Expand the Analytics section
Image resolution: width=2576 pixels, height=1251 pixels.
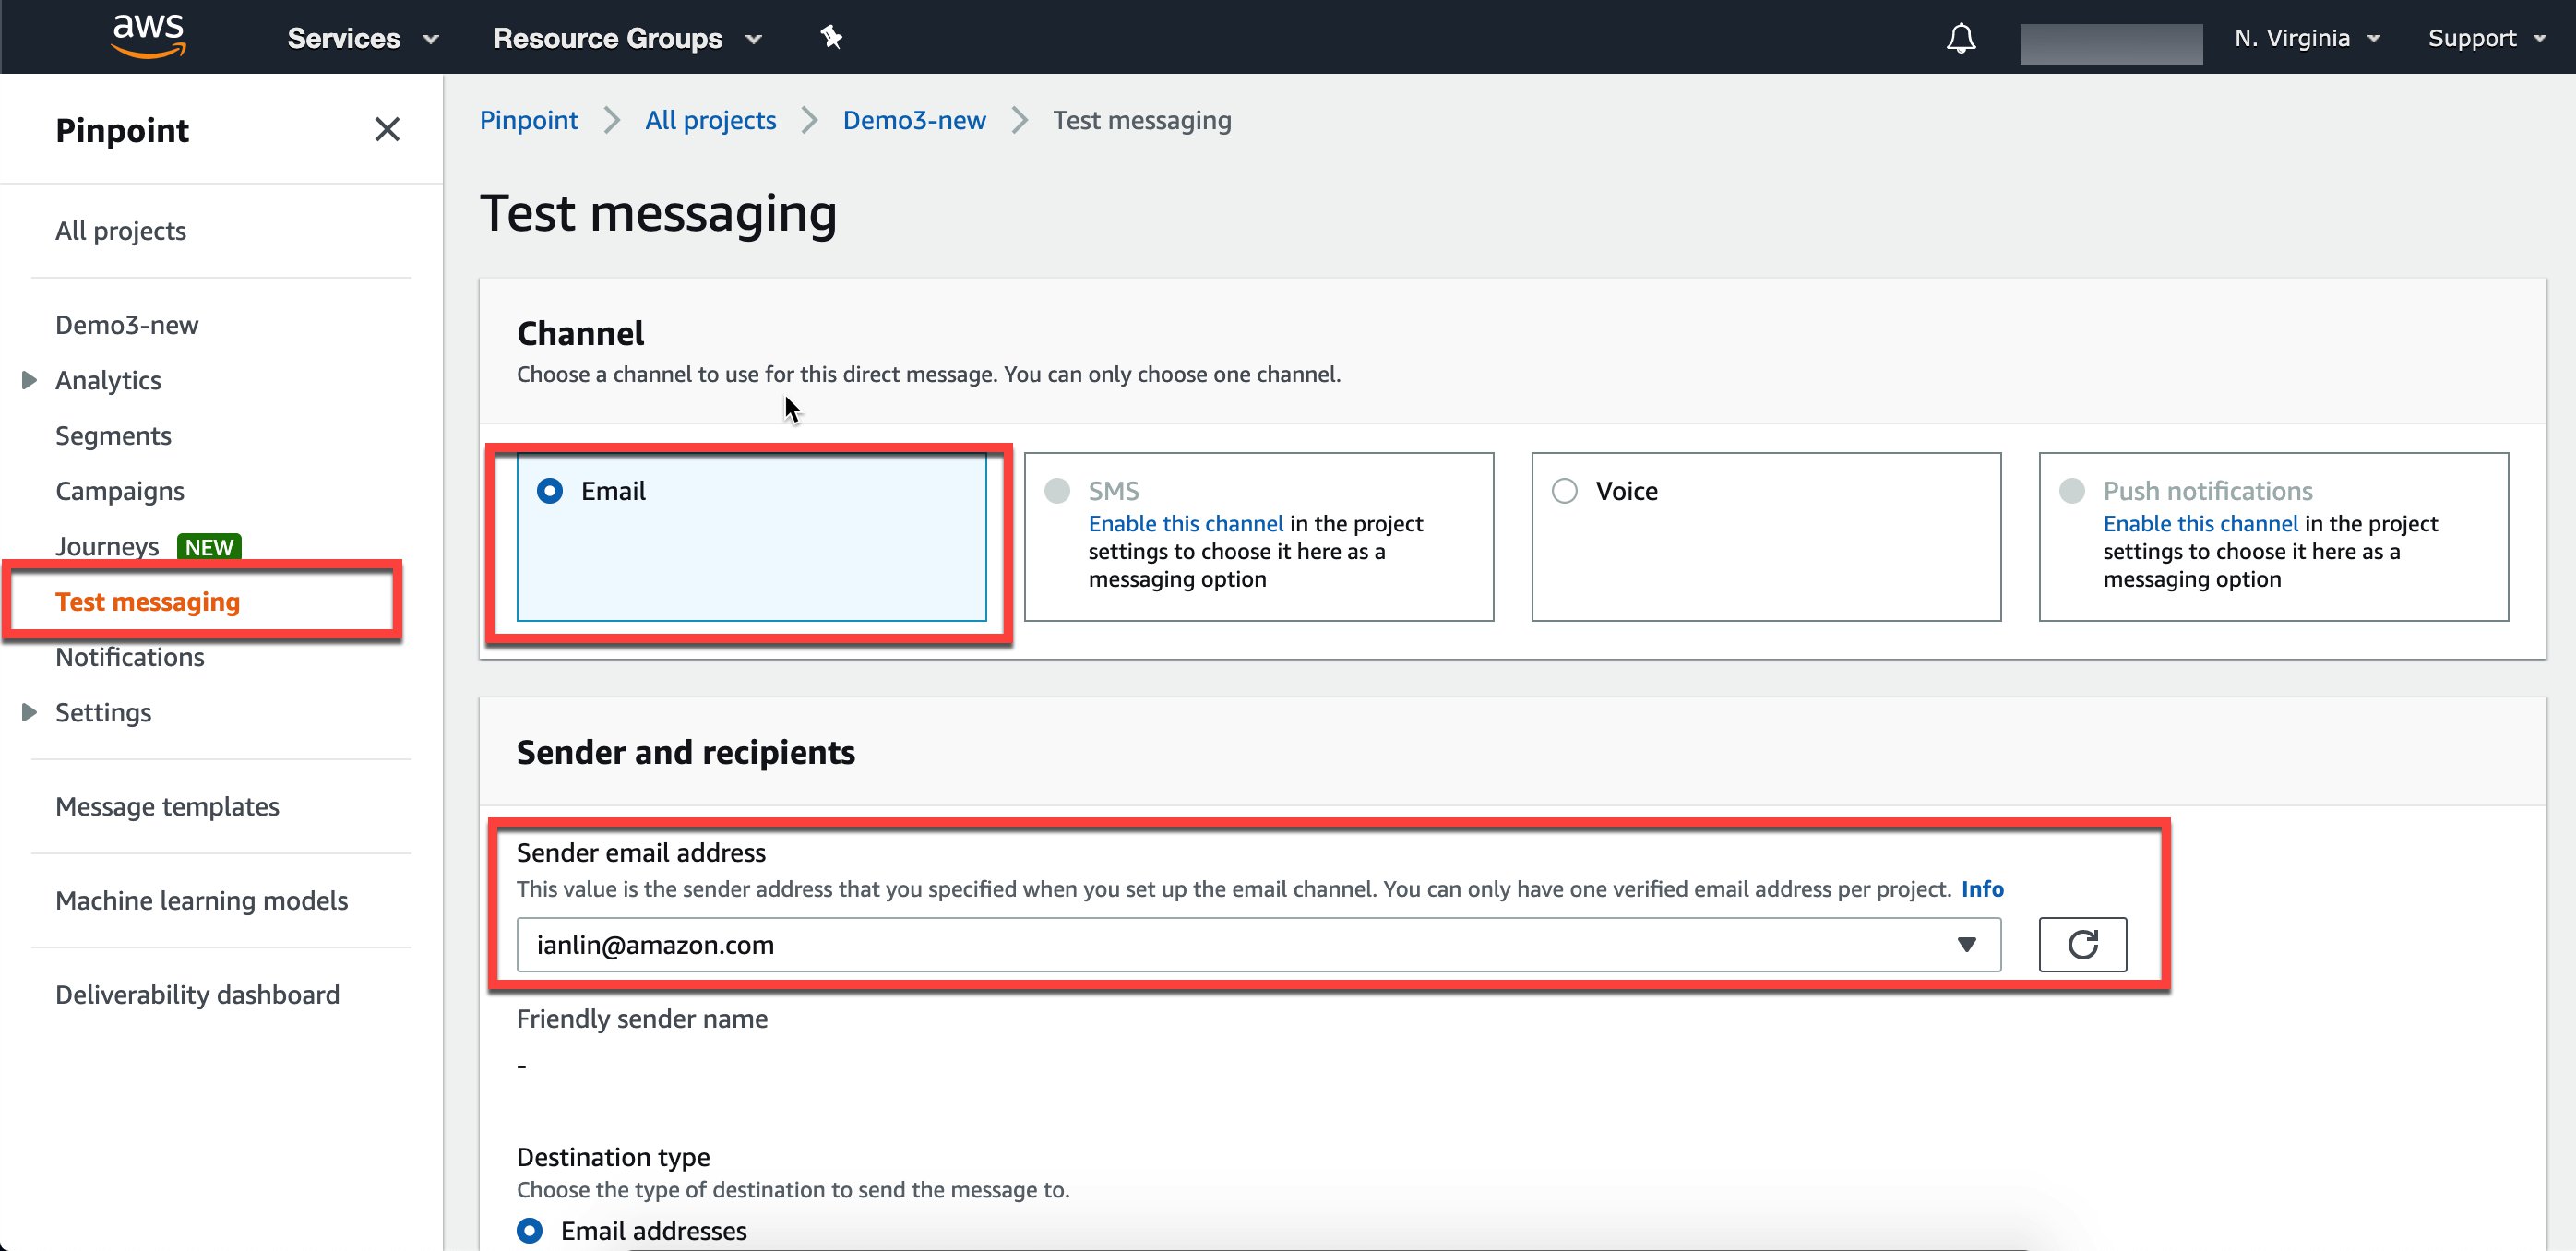coord(29,380)
